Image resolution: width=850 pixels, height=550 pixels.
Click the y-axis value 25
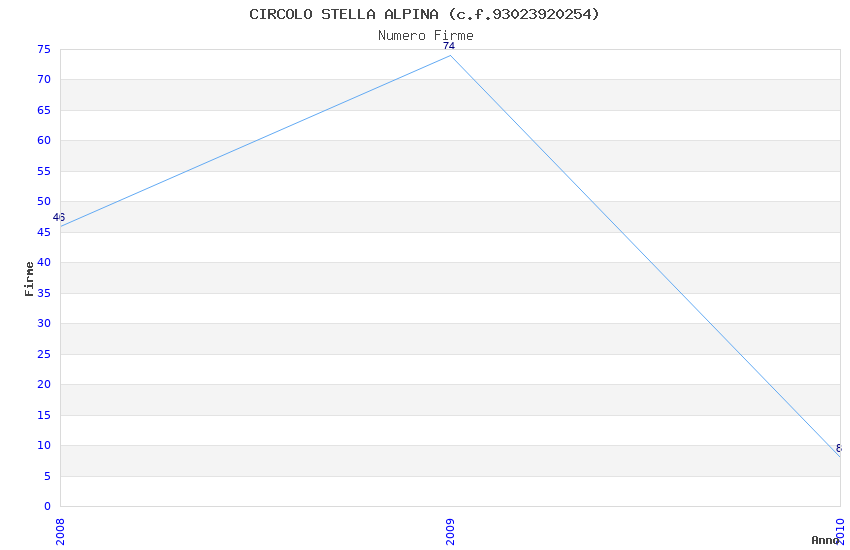pos(44,354)
